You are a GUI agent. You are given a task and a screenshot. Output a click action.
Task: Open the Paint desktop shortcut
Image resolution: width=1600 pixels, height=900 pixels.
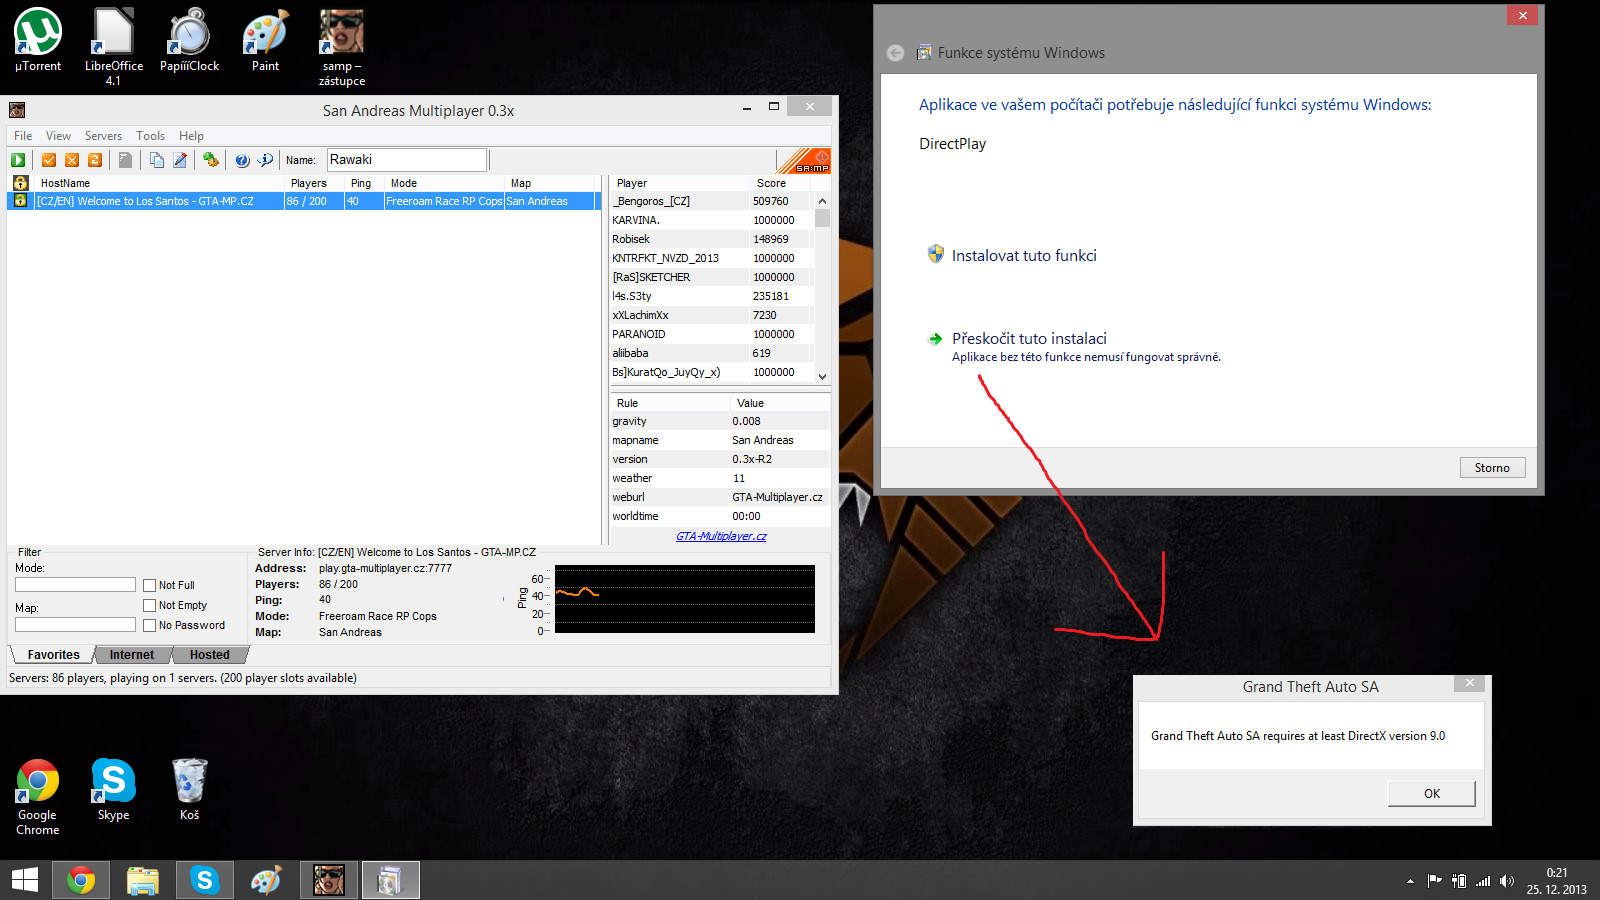pyautogui.click(x=265, y=40)
